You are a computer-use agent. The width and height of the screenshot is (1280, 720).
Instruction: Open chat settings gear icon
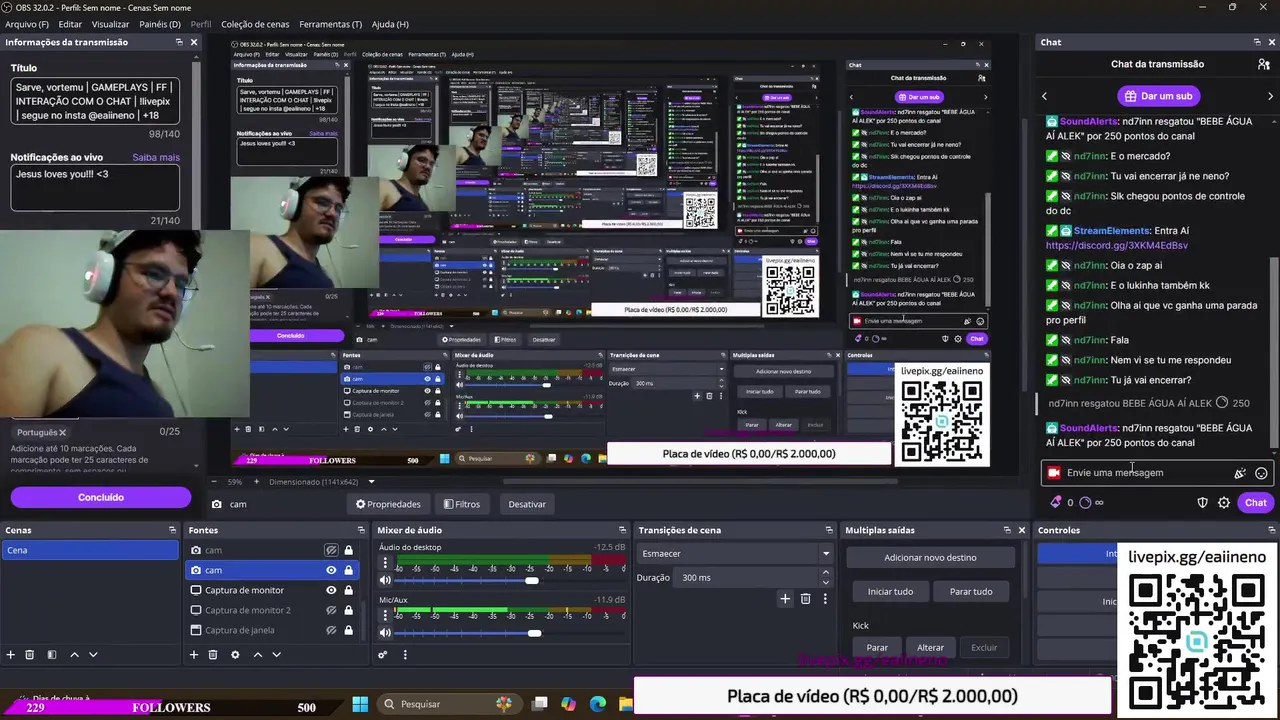[x=1224, y=503]
